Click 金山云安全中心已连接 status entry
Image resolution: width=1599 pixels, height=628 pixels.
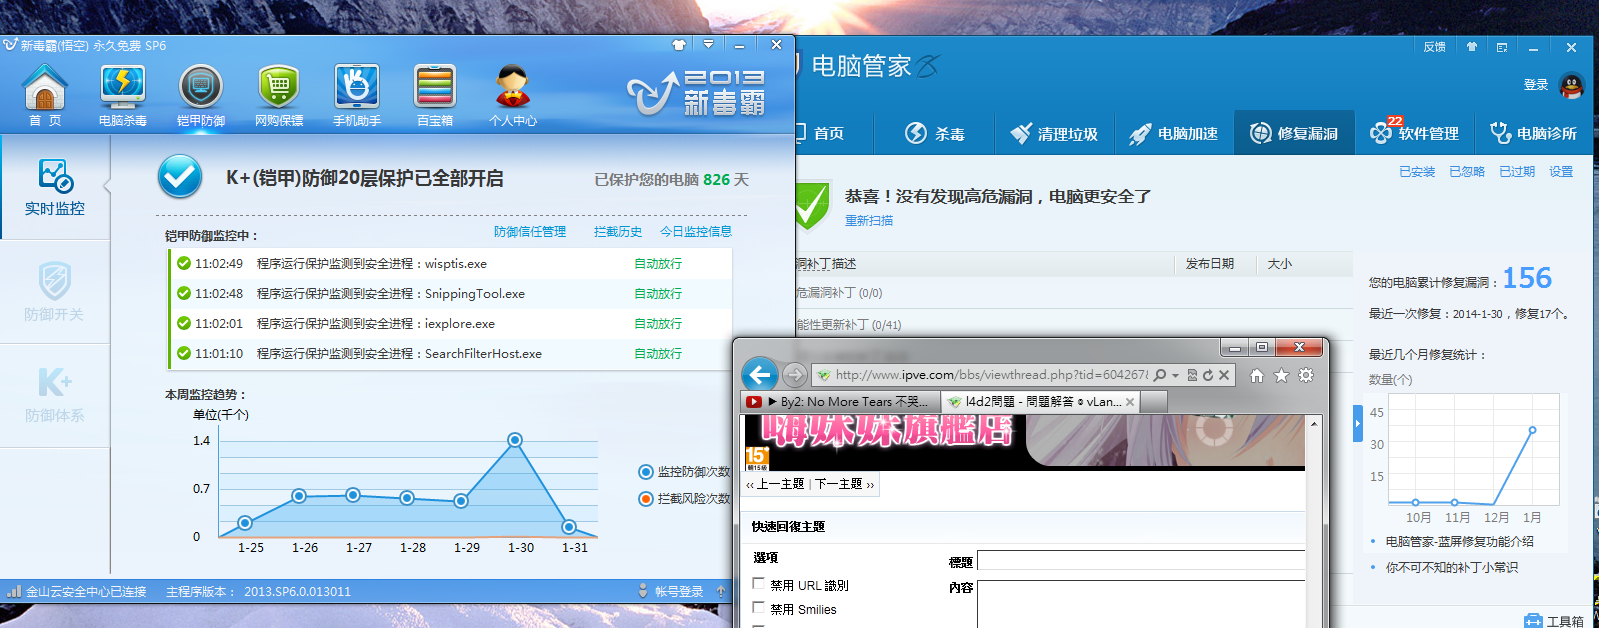[x=78, y=592]
